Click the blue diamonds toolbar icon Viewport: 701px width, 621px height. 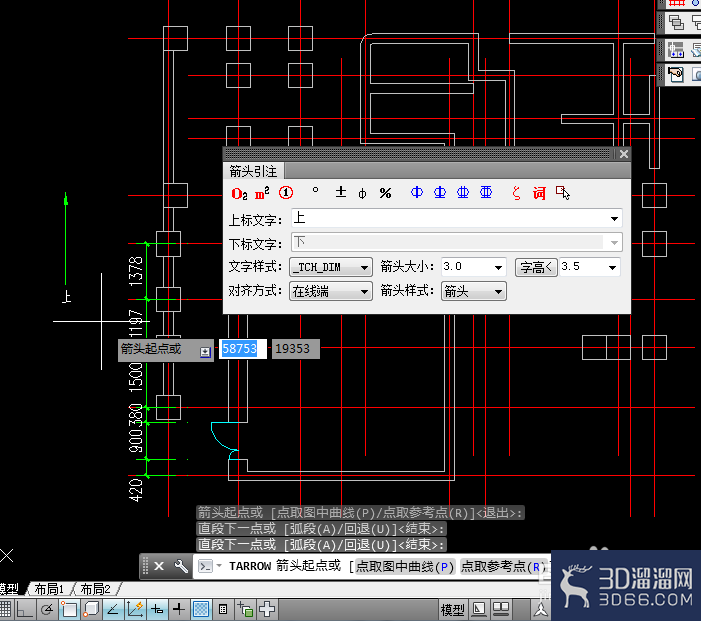click(676, 50)
